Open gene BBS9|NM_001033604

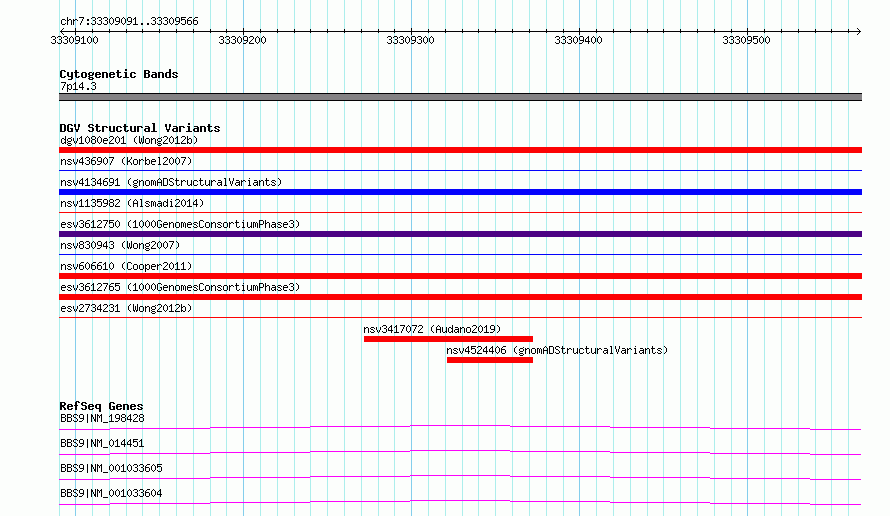tap(111, 493)
